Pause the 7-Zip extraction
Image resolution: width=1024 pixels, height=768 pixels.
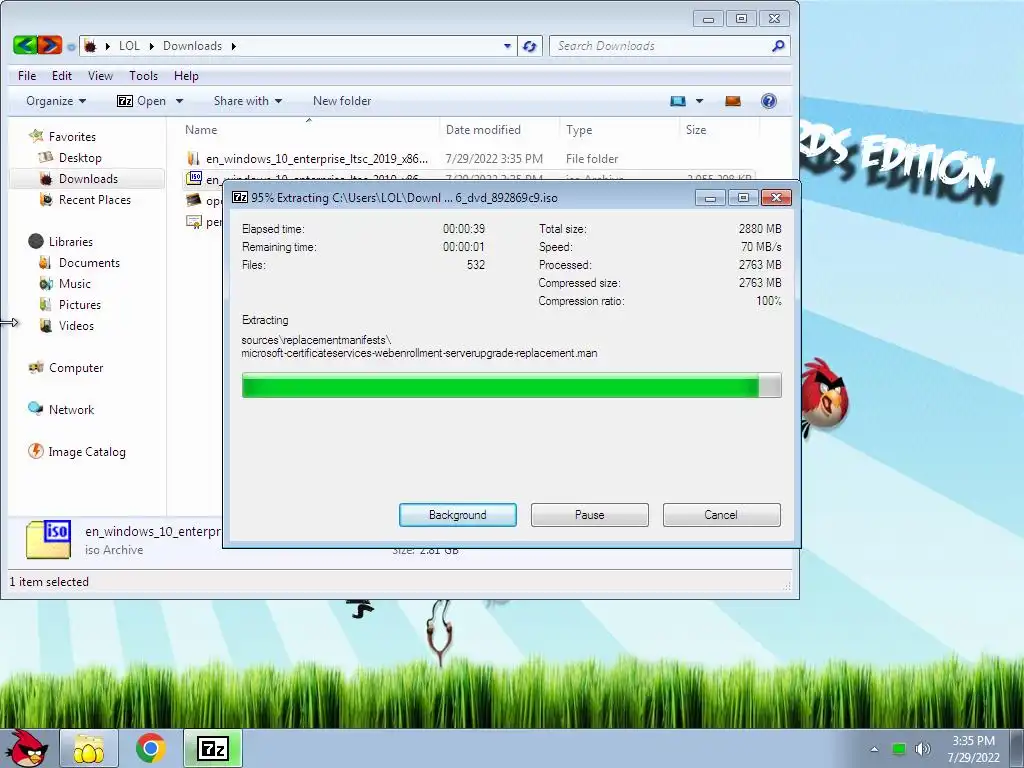[x=590, y=515]
